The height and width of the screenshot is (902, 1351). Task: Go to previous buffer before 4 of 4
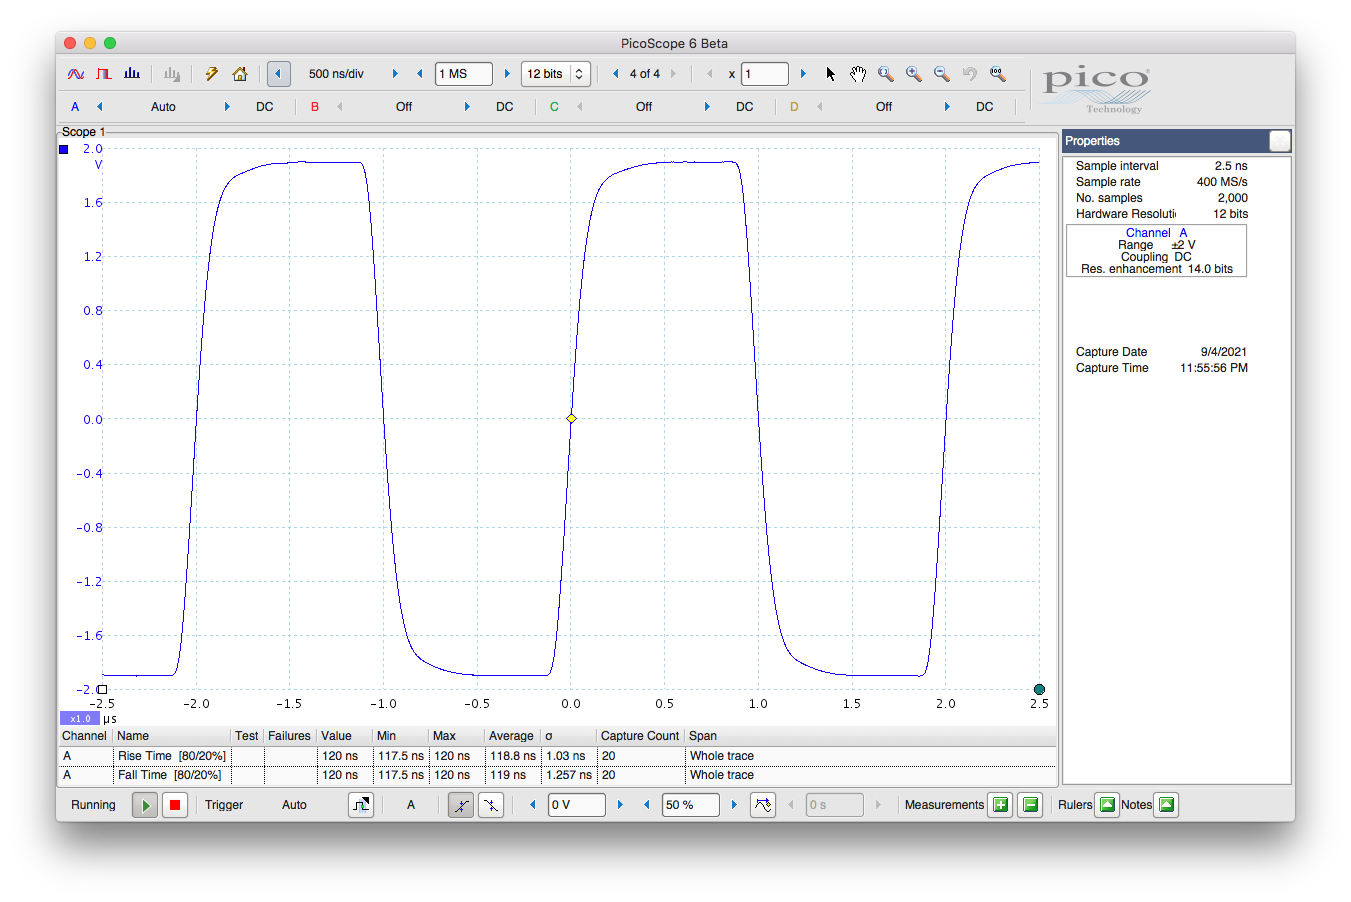coord(615,74)
